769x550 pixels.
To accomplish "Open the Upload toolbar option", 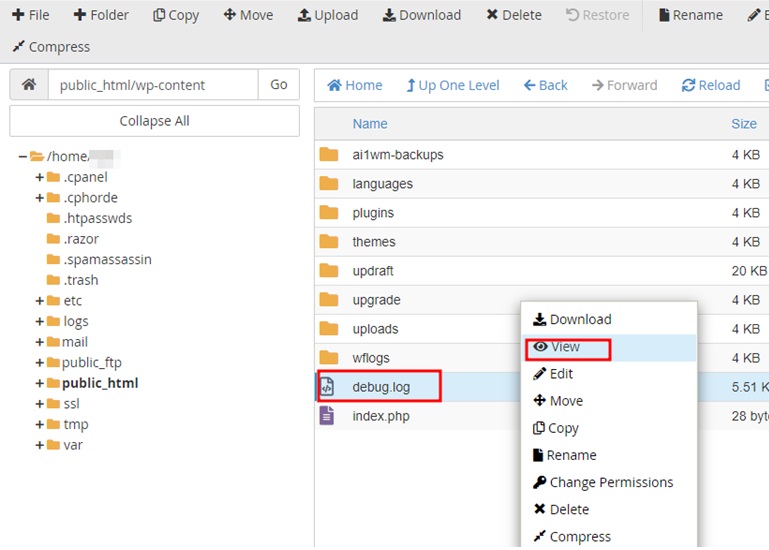I will (328, 15).
